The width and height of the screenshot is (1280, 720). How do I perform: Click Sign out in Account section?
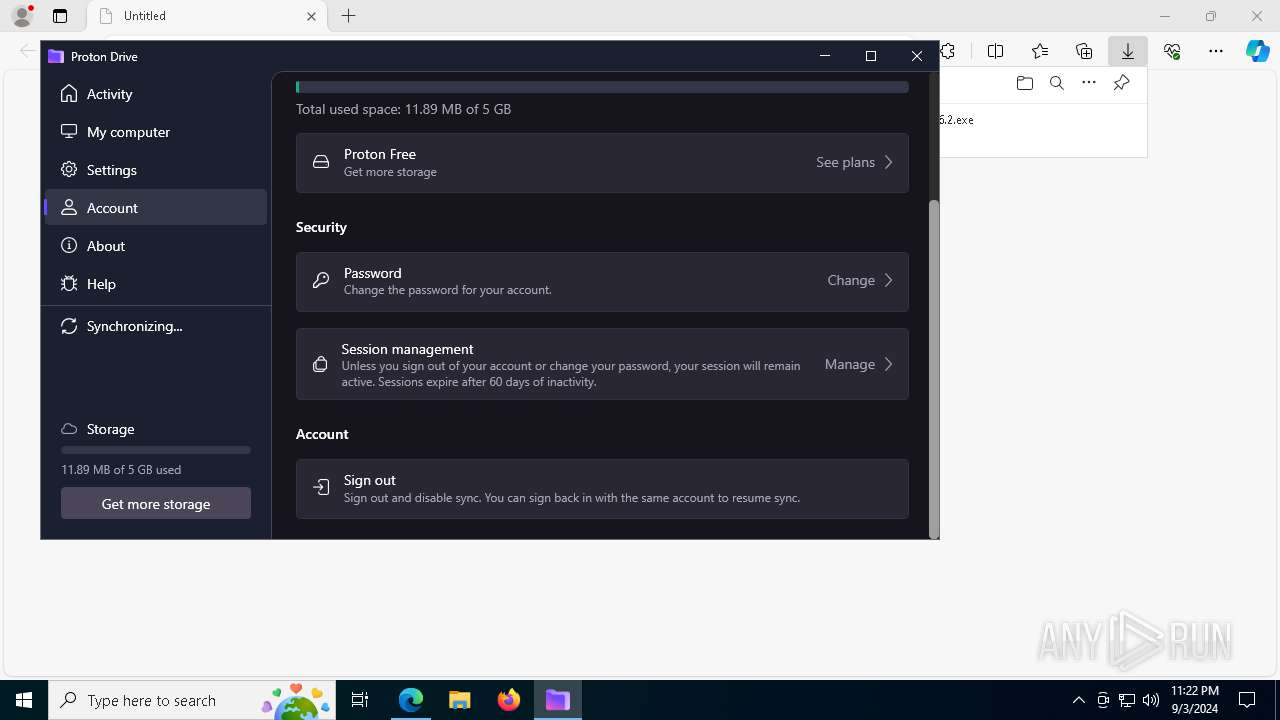coord(602,489)
